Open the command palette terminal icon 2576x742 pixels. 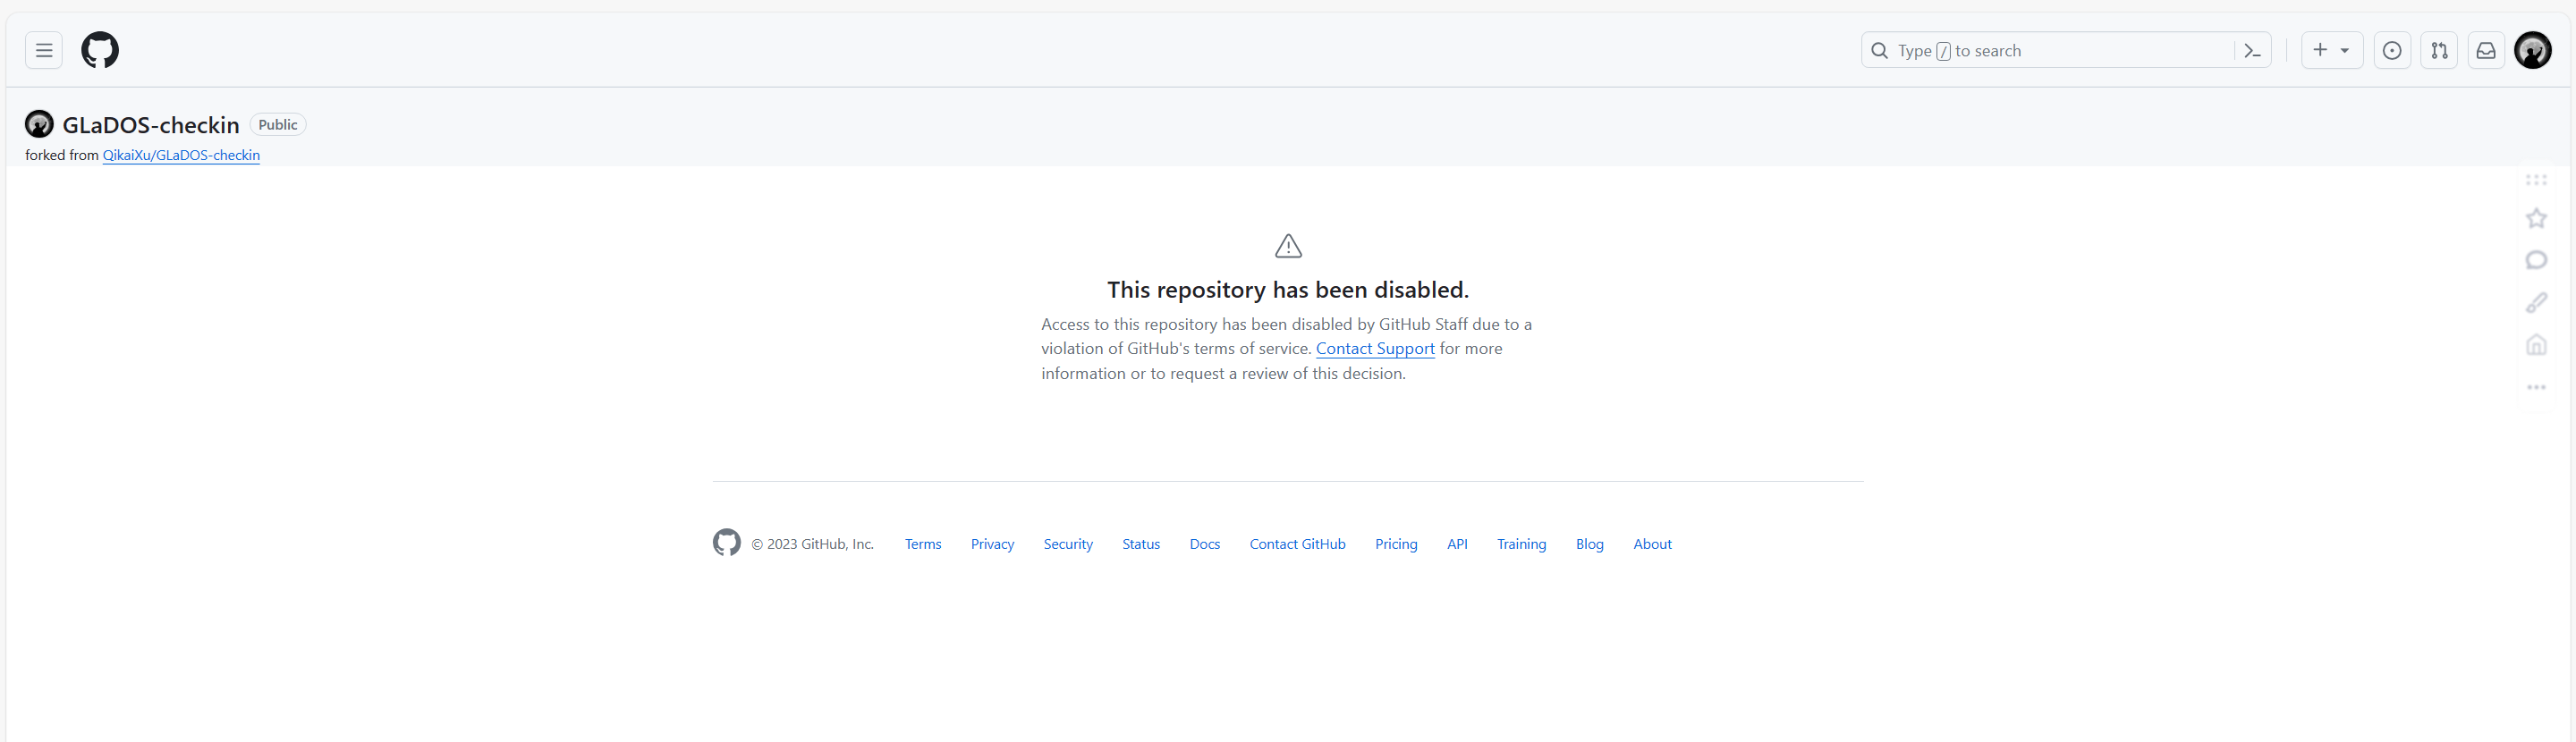[2252, 50]
